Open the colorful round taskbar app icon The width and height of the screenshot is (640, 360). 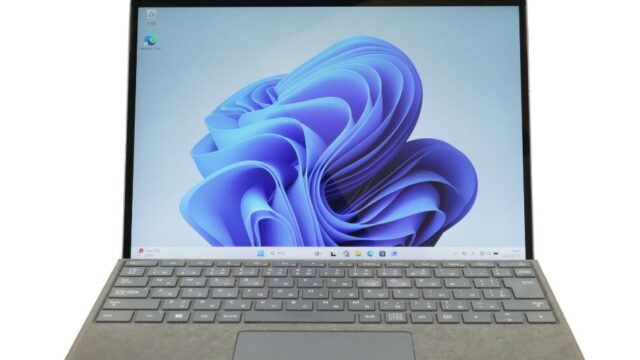point(346,253)
